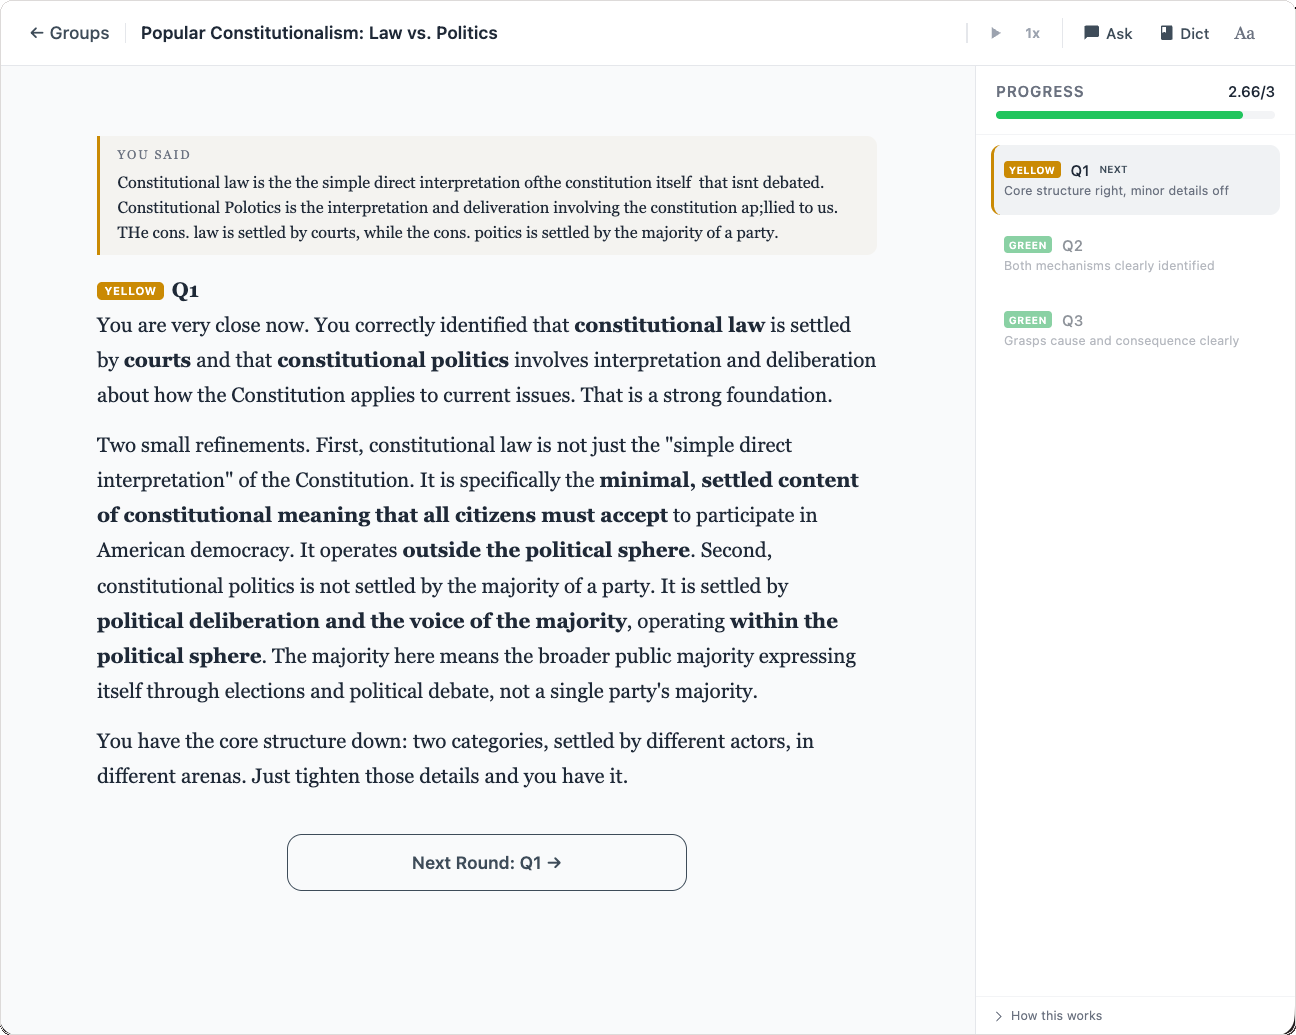The width and height of the screenshot is (1296, 1035).
Task: Select the Q2 item in progress sidebar
Action: coord(1135,255)
